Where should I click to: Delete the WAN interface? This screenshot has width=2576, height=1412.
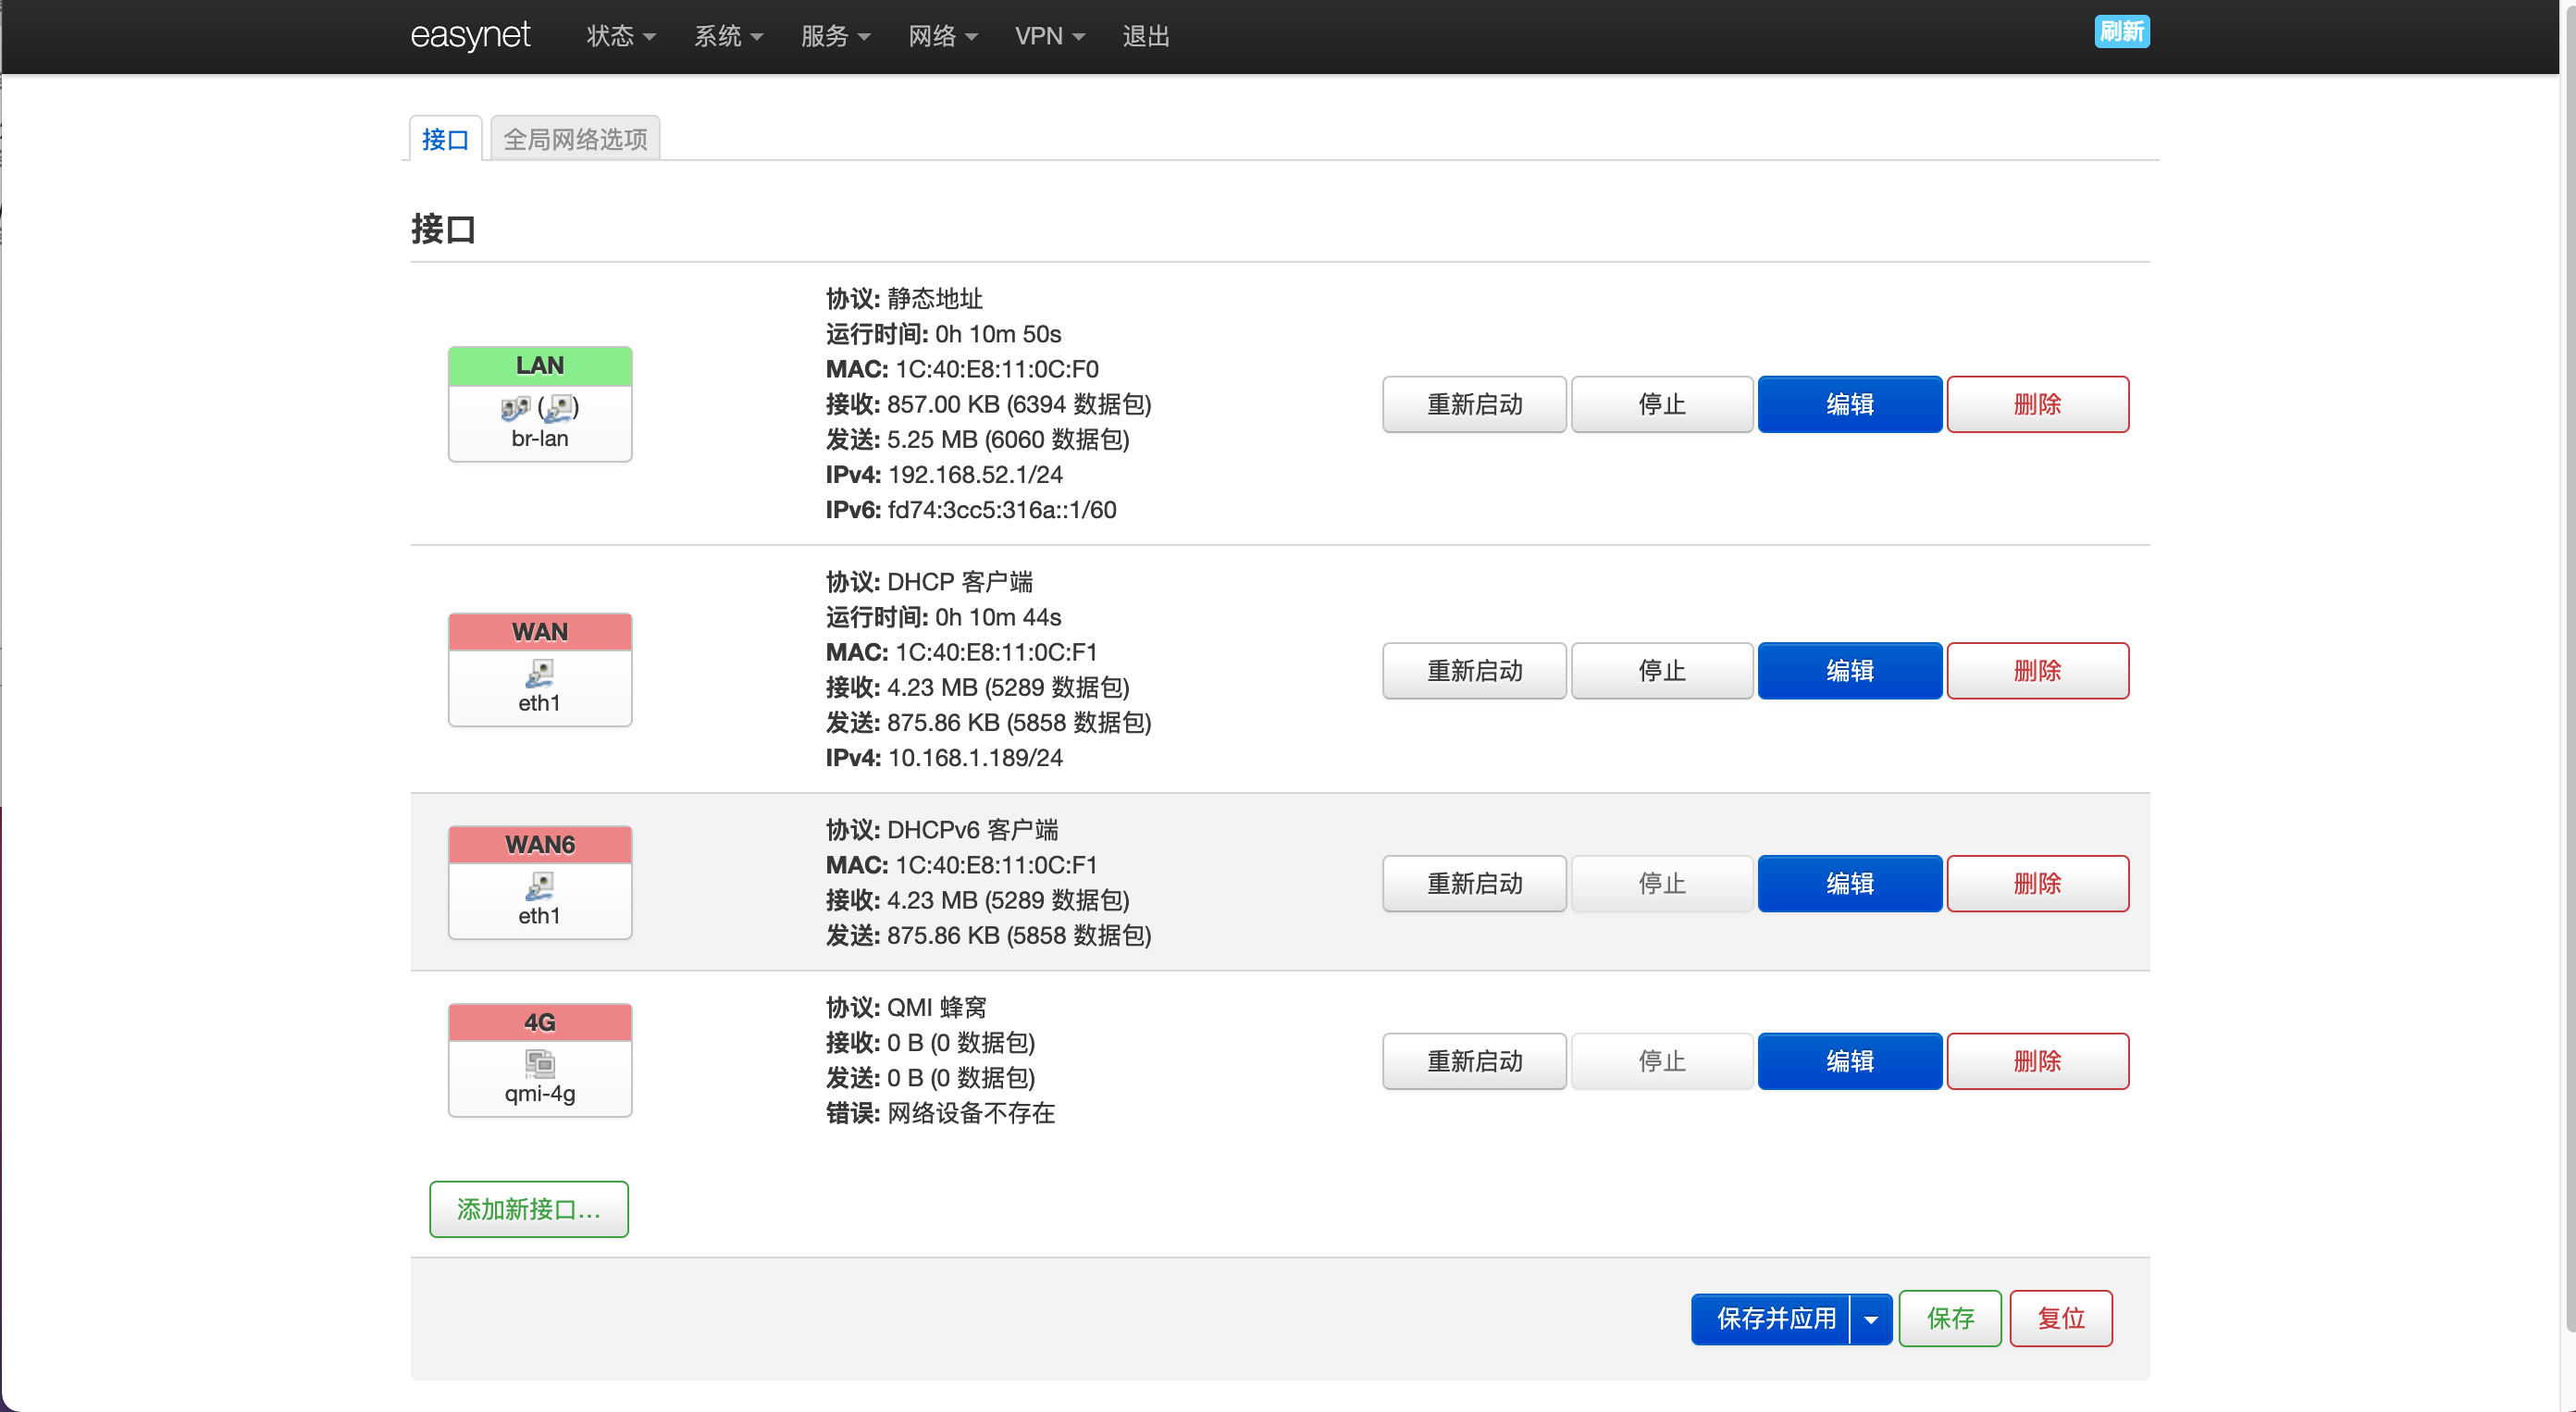tap(2038, 671)
